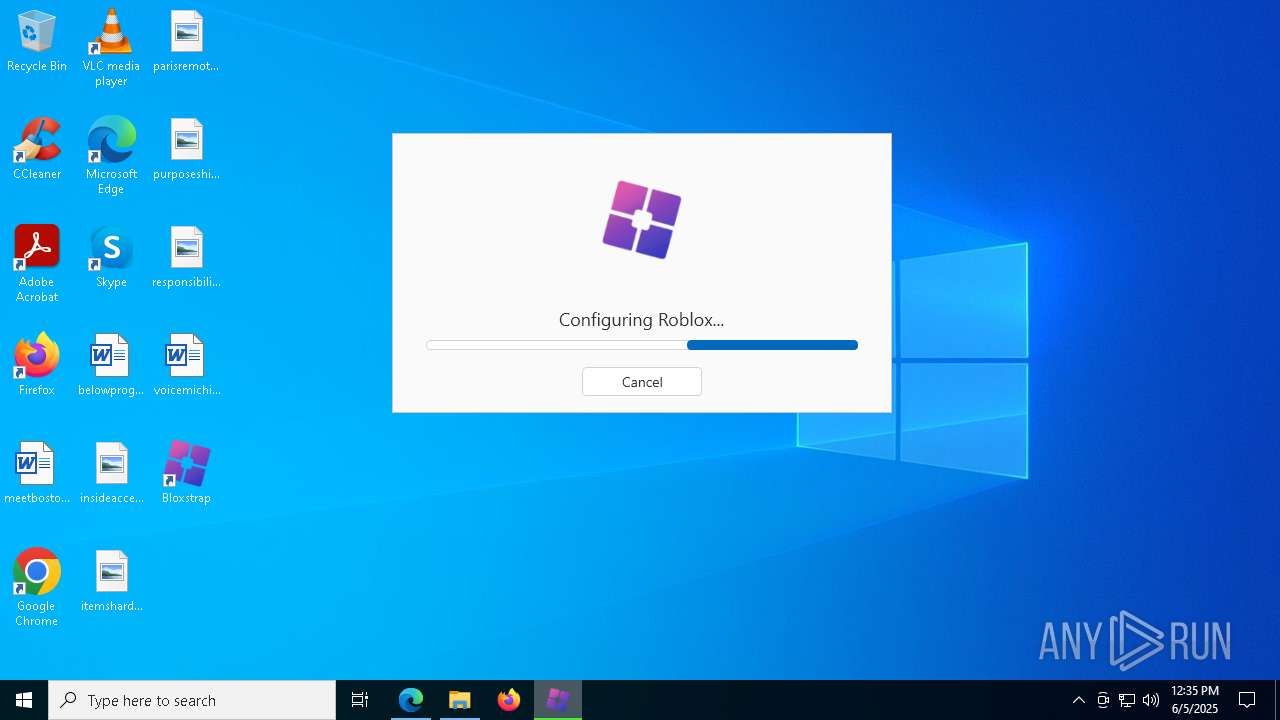Viewport: 1280px width, 720px height.
Task: Open the clock showing 12:35 PM
Action: (x=1195, y=700)
